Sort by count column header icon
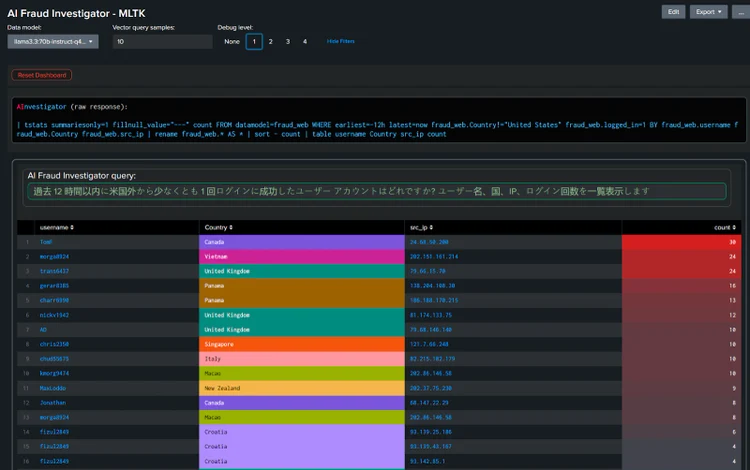The image size is (750, 470). (x=732, y=228)
